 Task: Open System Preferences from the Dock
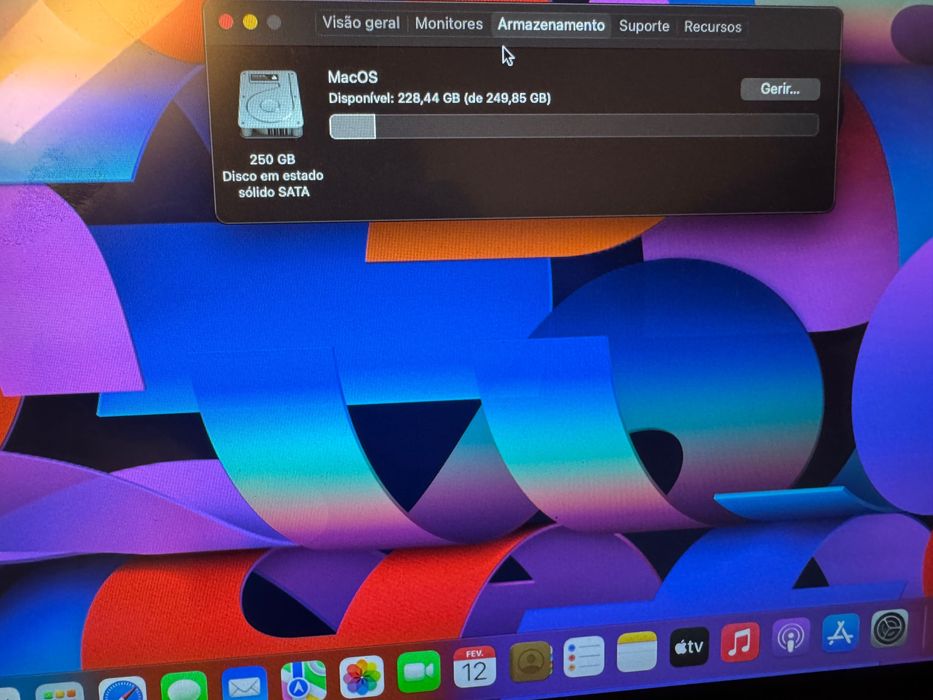[x=890, y=628]
